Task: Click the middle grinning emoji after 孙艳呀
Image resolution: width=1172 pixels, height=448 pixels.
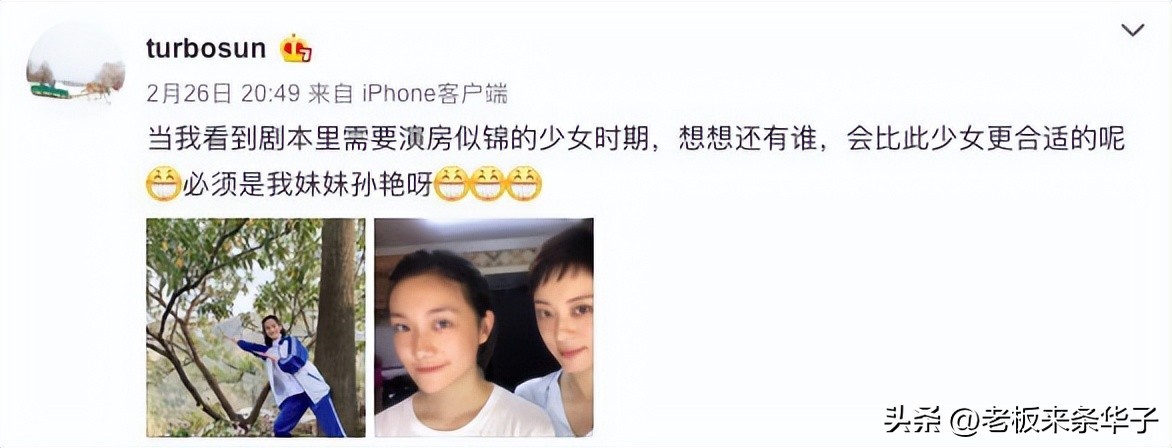Action: [487, 183]
